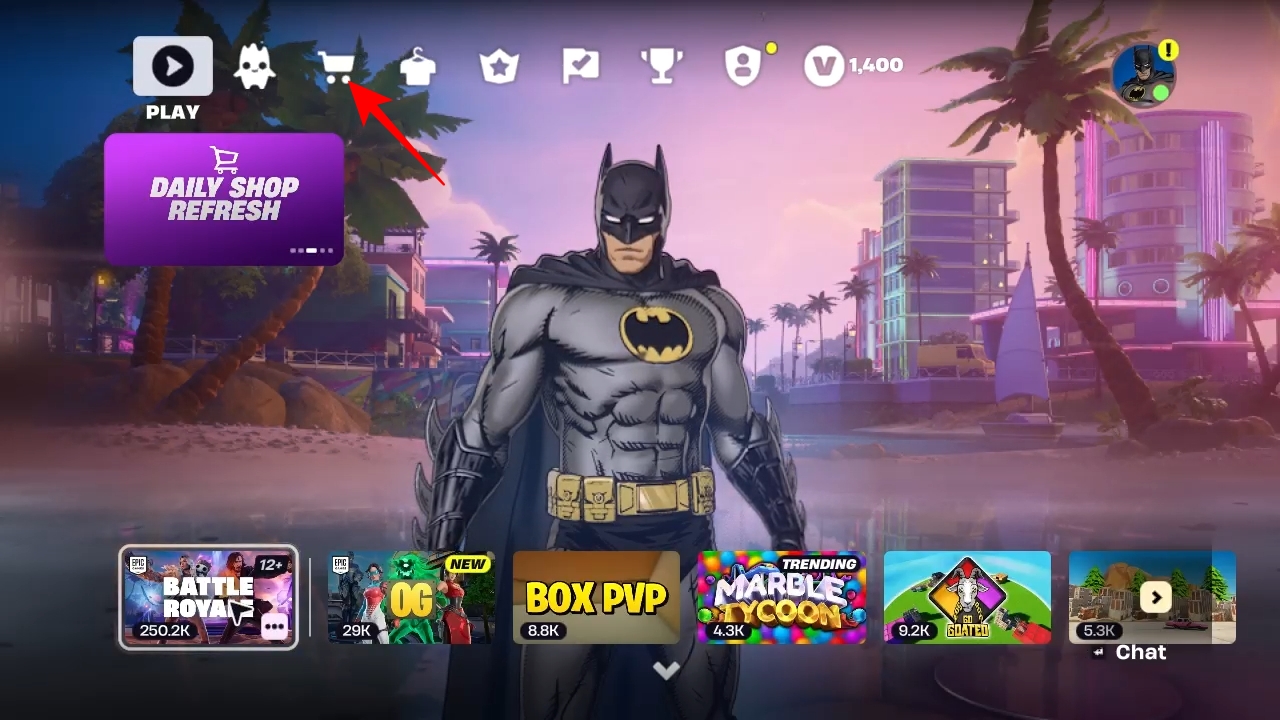1280x720 pixels.
Task: Select the Battle Royale game tile
Action: [x=208, y=597]
